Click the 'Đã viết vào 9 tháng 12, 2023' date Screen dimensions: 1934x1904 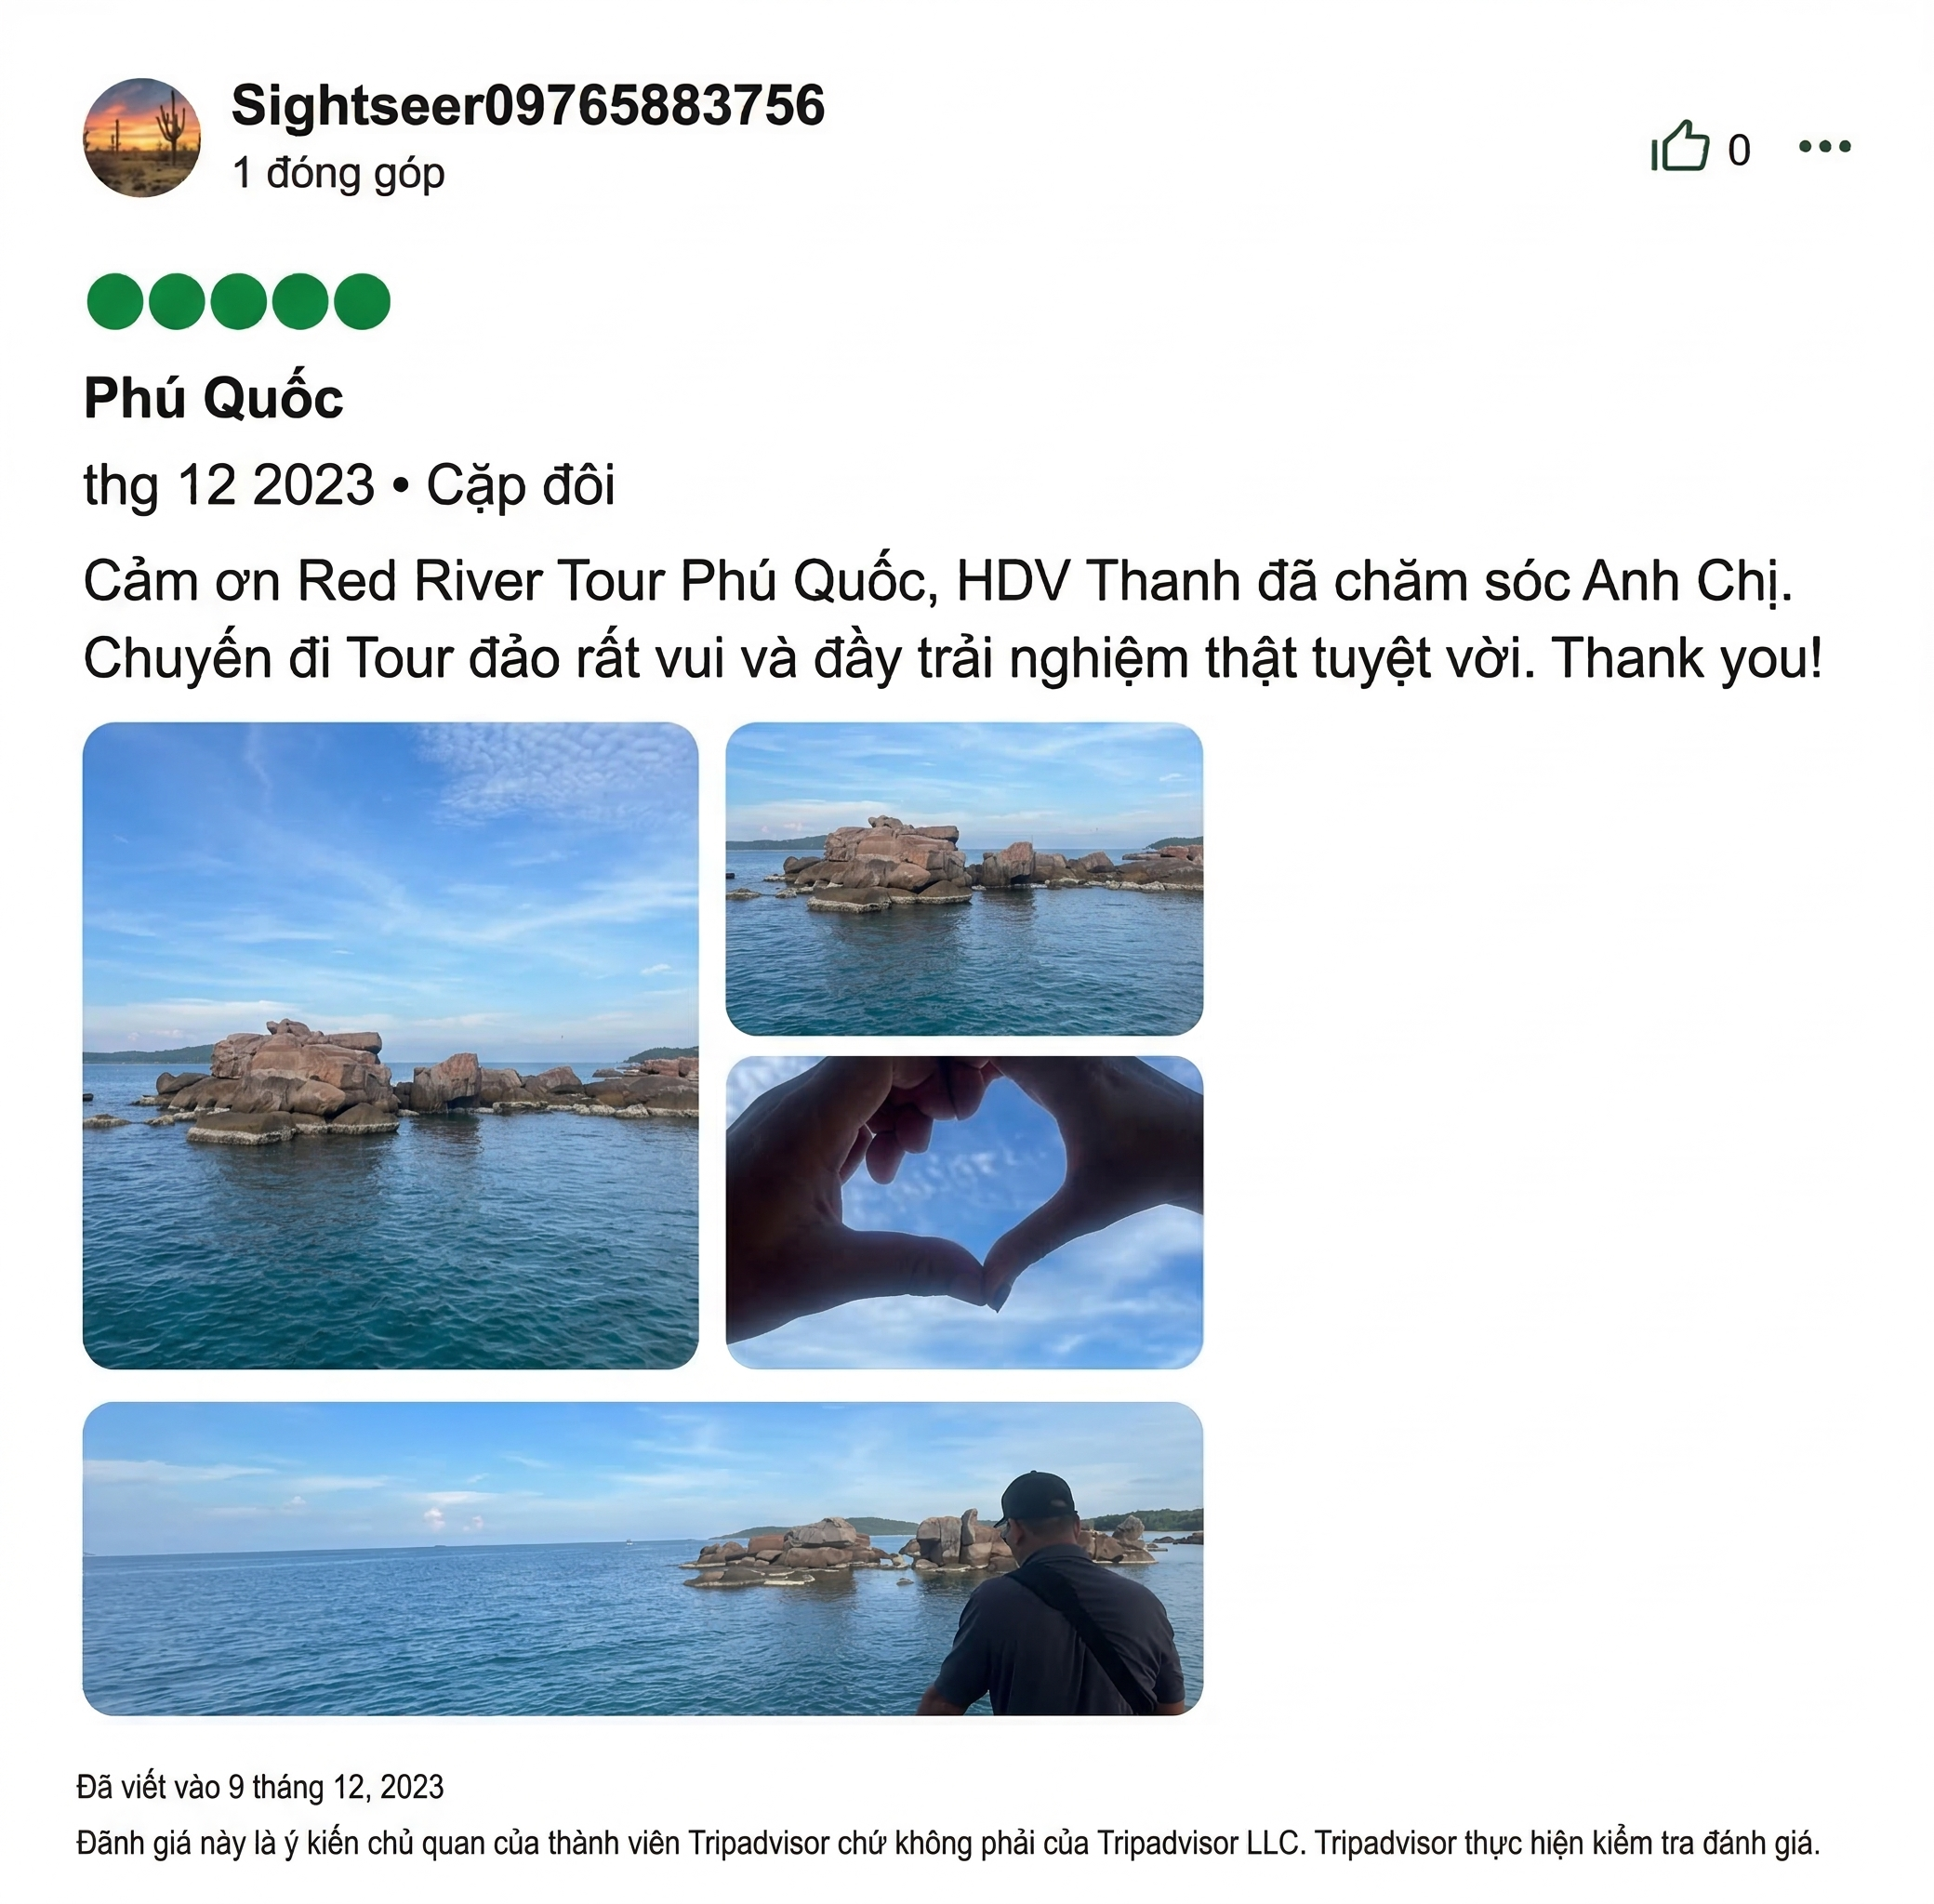click(x=260, y=1786)
